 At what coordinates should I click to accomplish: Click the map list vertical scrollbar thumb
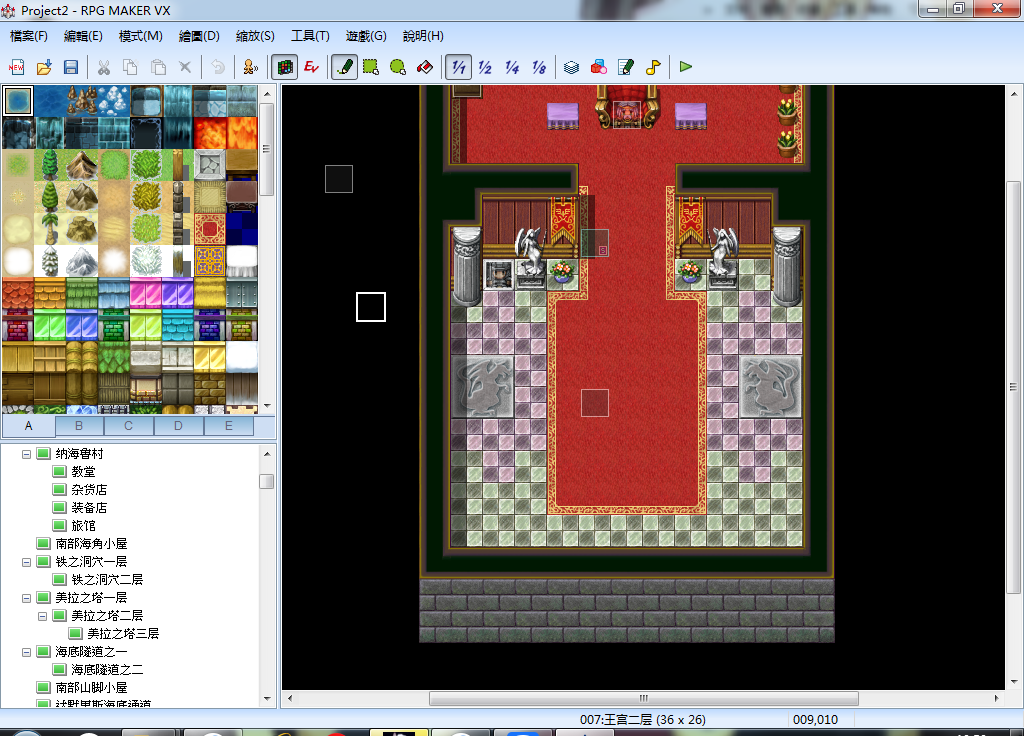pyautogui.click(x=266, y=481)
